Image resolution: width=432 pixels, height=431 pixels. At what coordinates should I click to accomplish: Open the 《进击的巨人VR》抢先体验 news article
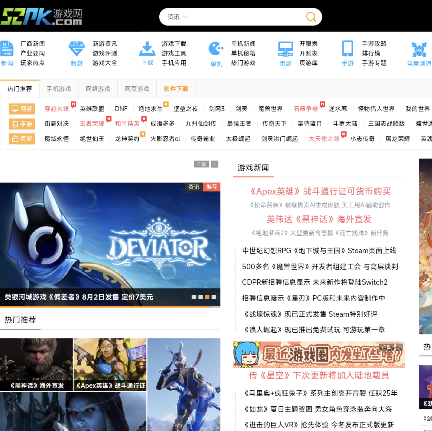click(x=319, y=425)
